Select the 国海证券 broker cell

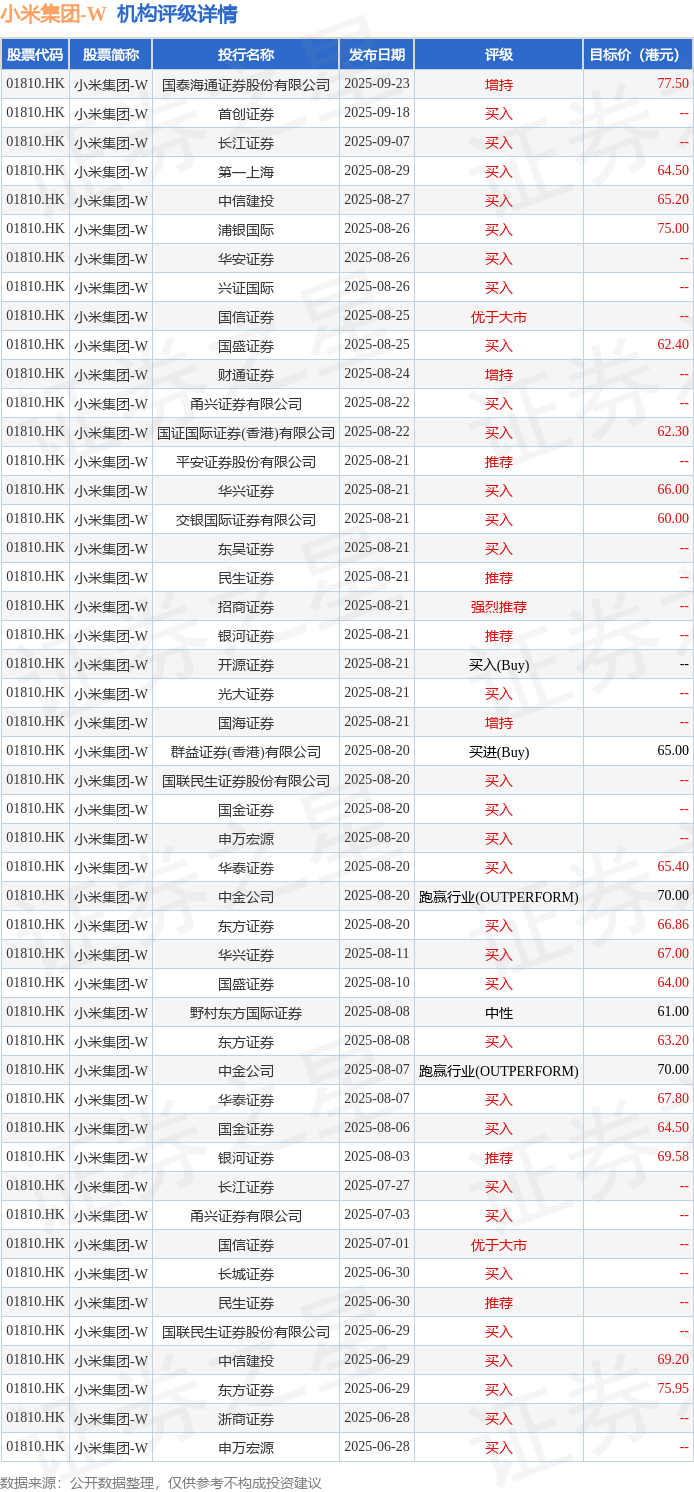click(246, 723)
